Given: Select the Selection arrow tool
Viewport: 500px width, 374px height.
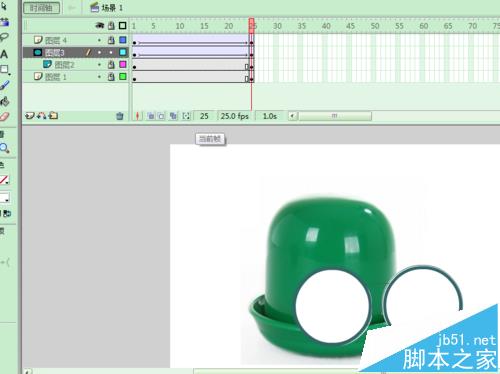Looking at the screenshot, I should (x=4, y=6).
